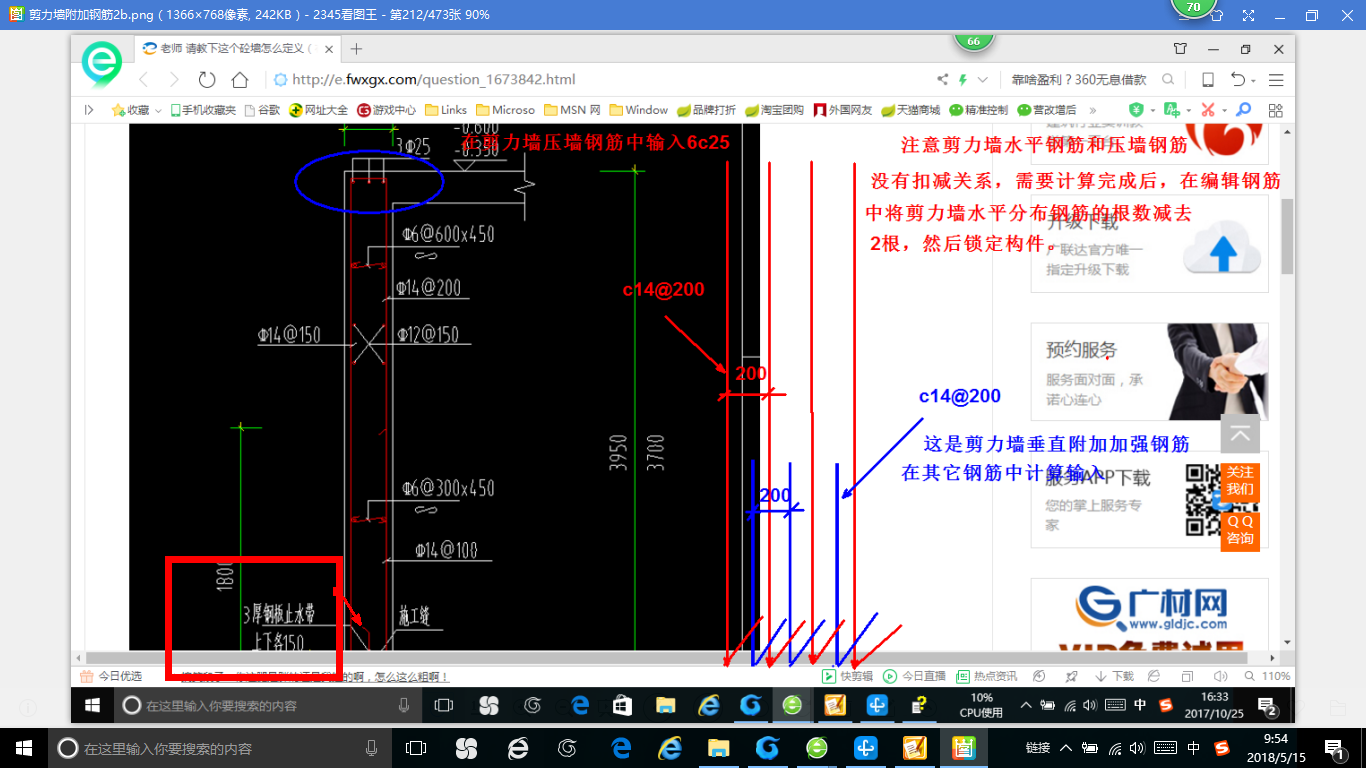Screen dimensions: 1366x768
Task: Show hidden tray icons on the bottom taskbar
Action: [x=1065, y=748]
